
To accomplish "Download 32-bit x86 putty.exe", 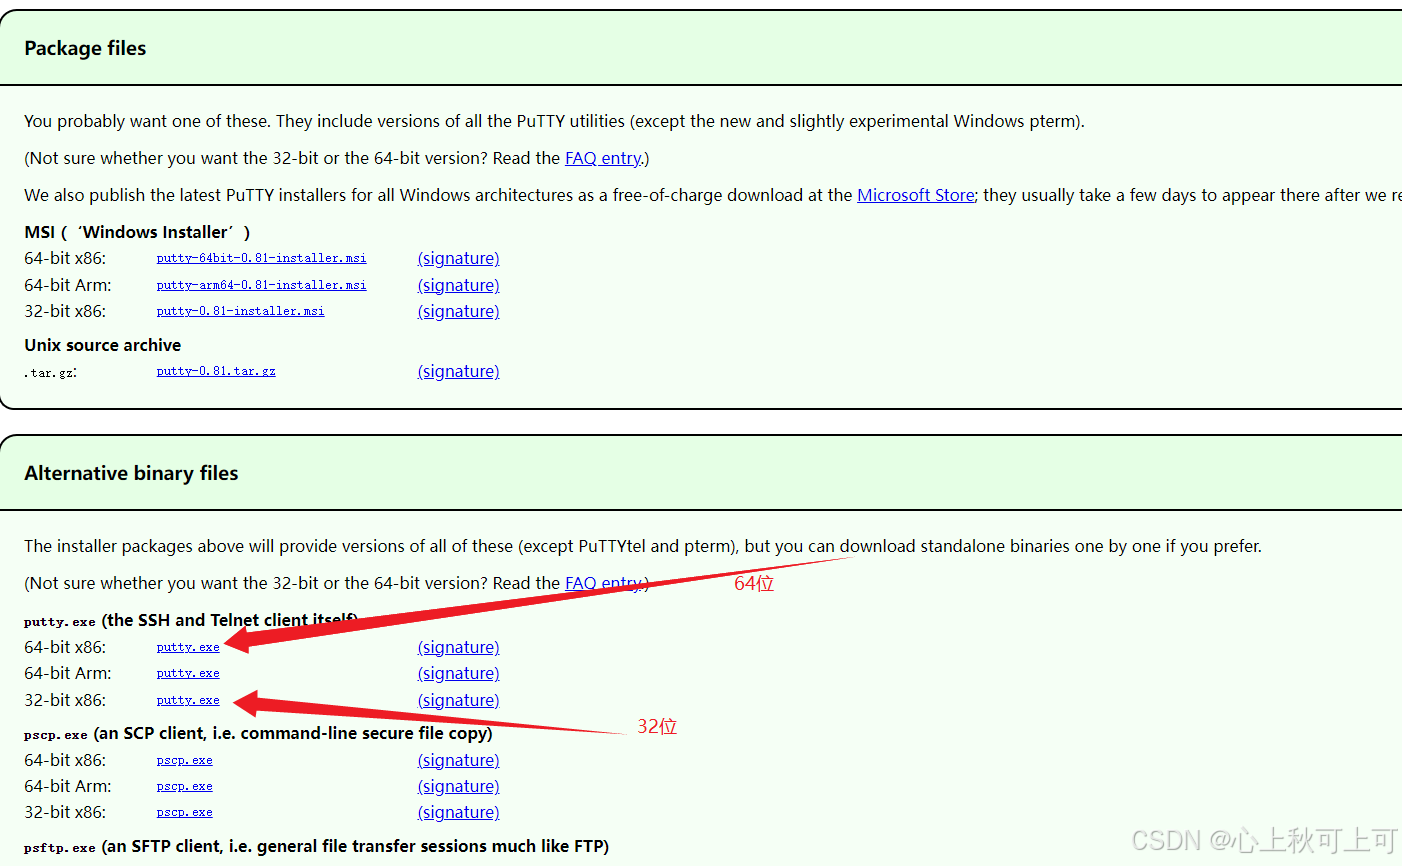I will pos(188,700).
